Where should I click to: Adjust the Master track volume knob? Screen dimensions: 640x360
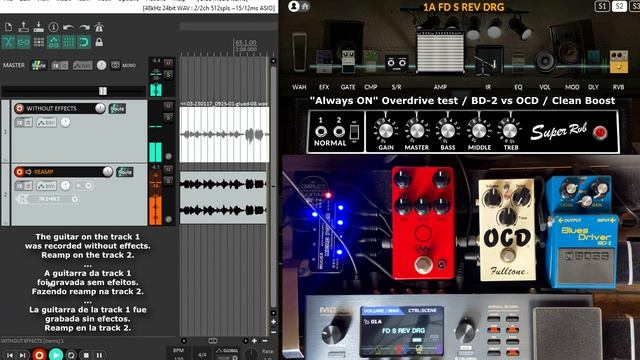(102, 65)
